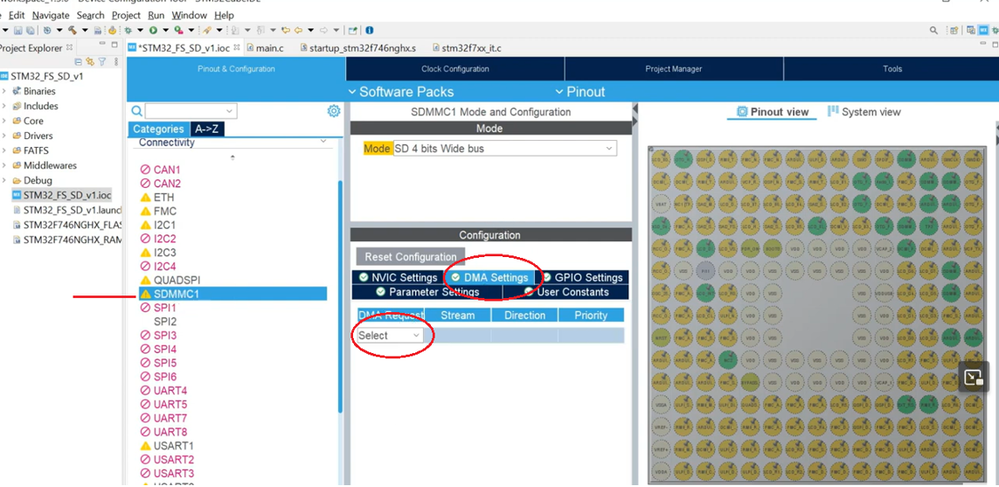Click the open-in-new-window toolbar icon
999x487 pixels.
coord(352,30)
